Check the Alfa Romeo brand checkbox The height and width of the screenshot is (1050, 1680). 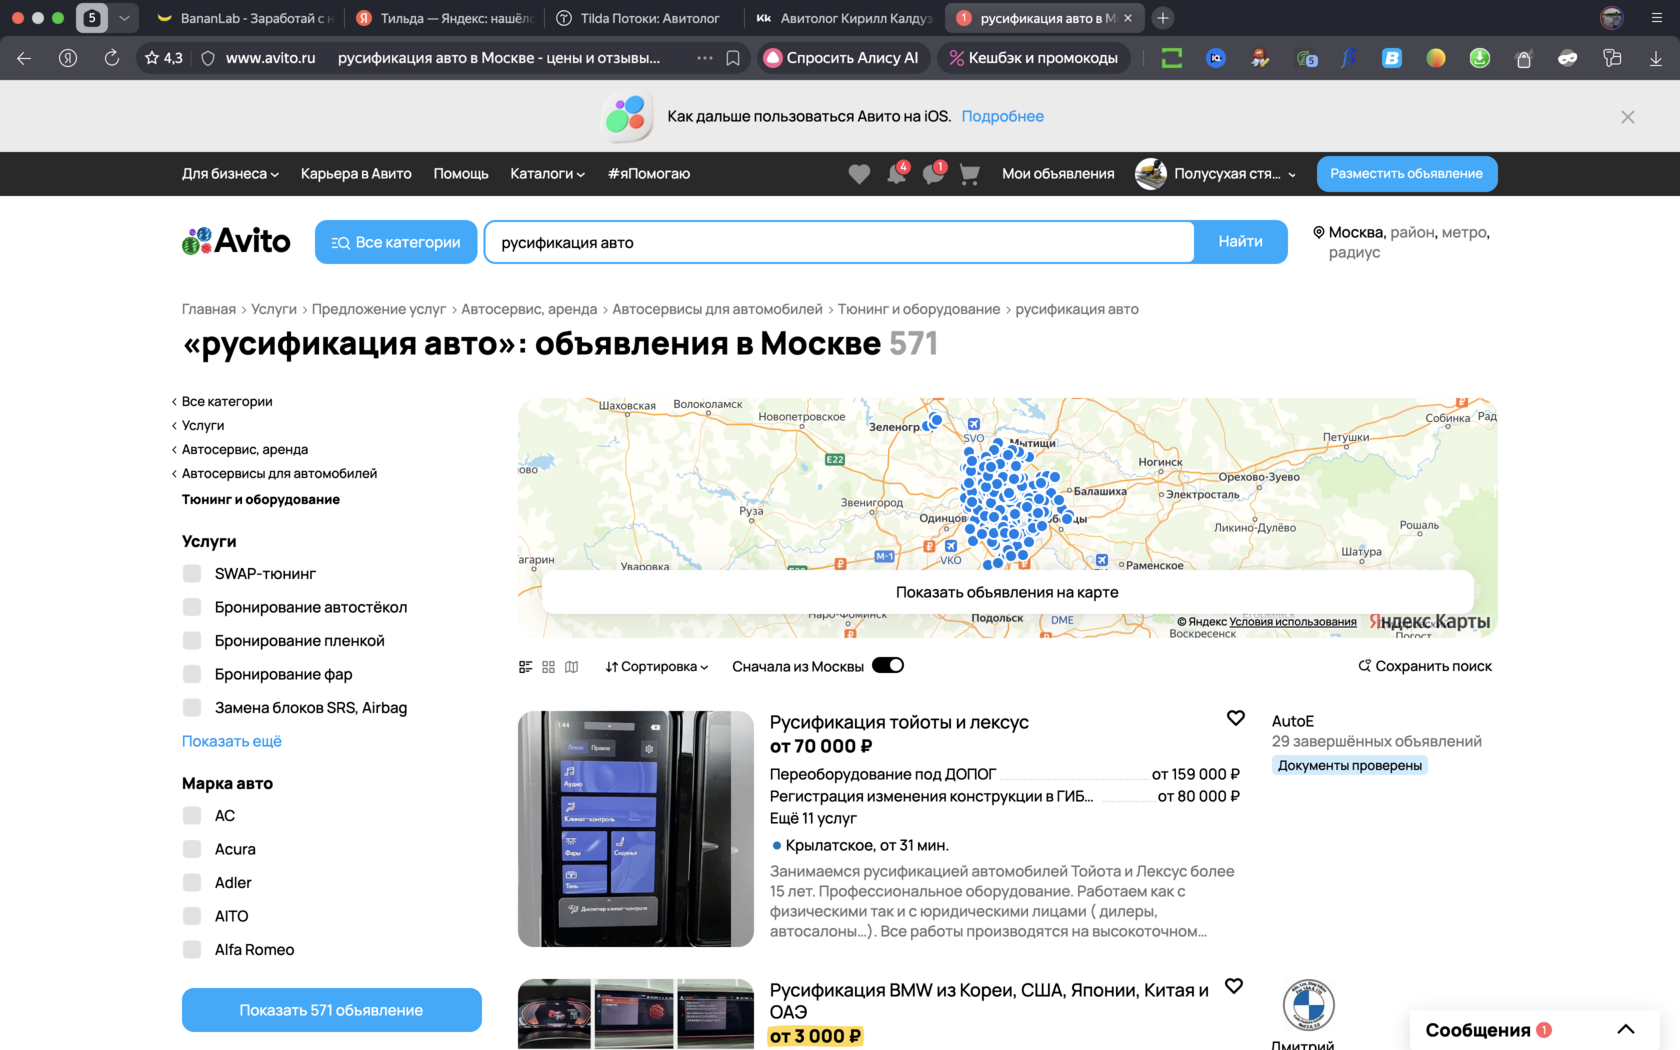pyautogui.click(x=192, y=950)
